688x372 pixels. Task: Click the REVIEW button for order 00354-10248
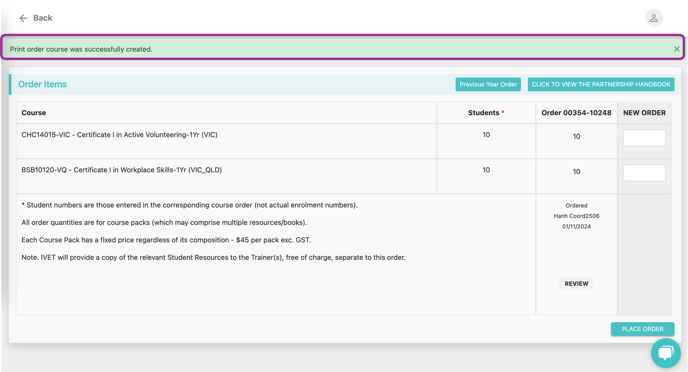point(576,284)
